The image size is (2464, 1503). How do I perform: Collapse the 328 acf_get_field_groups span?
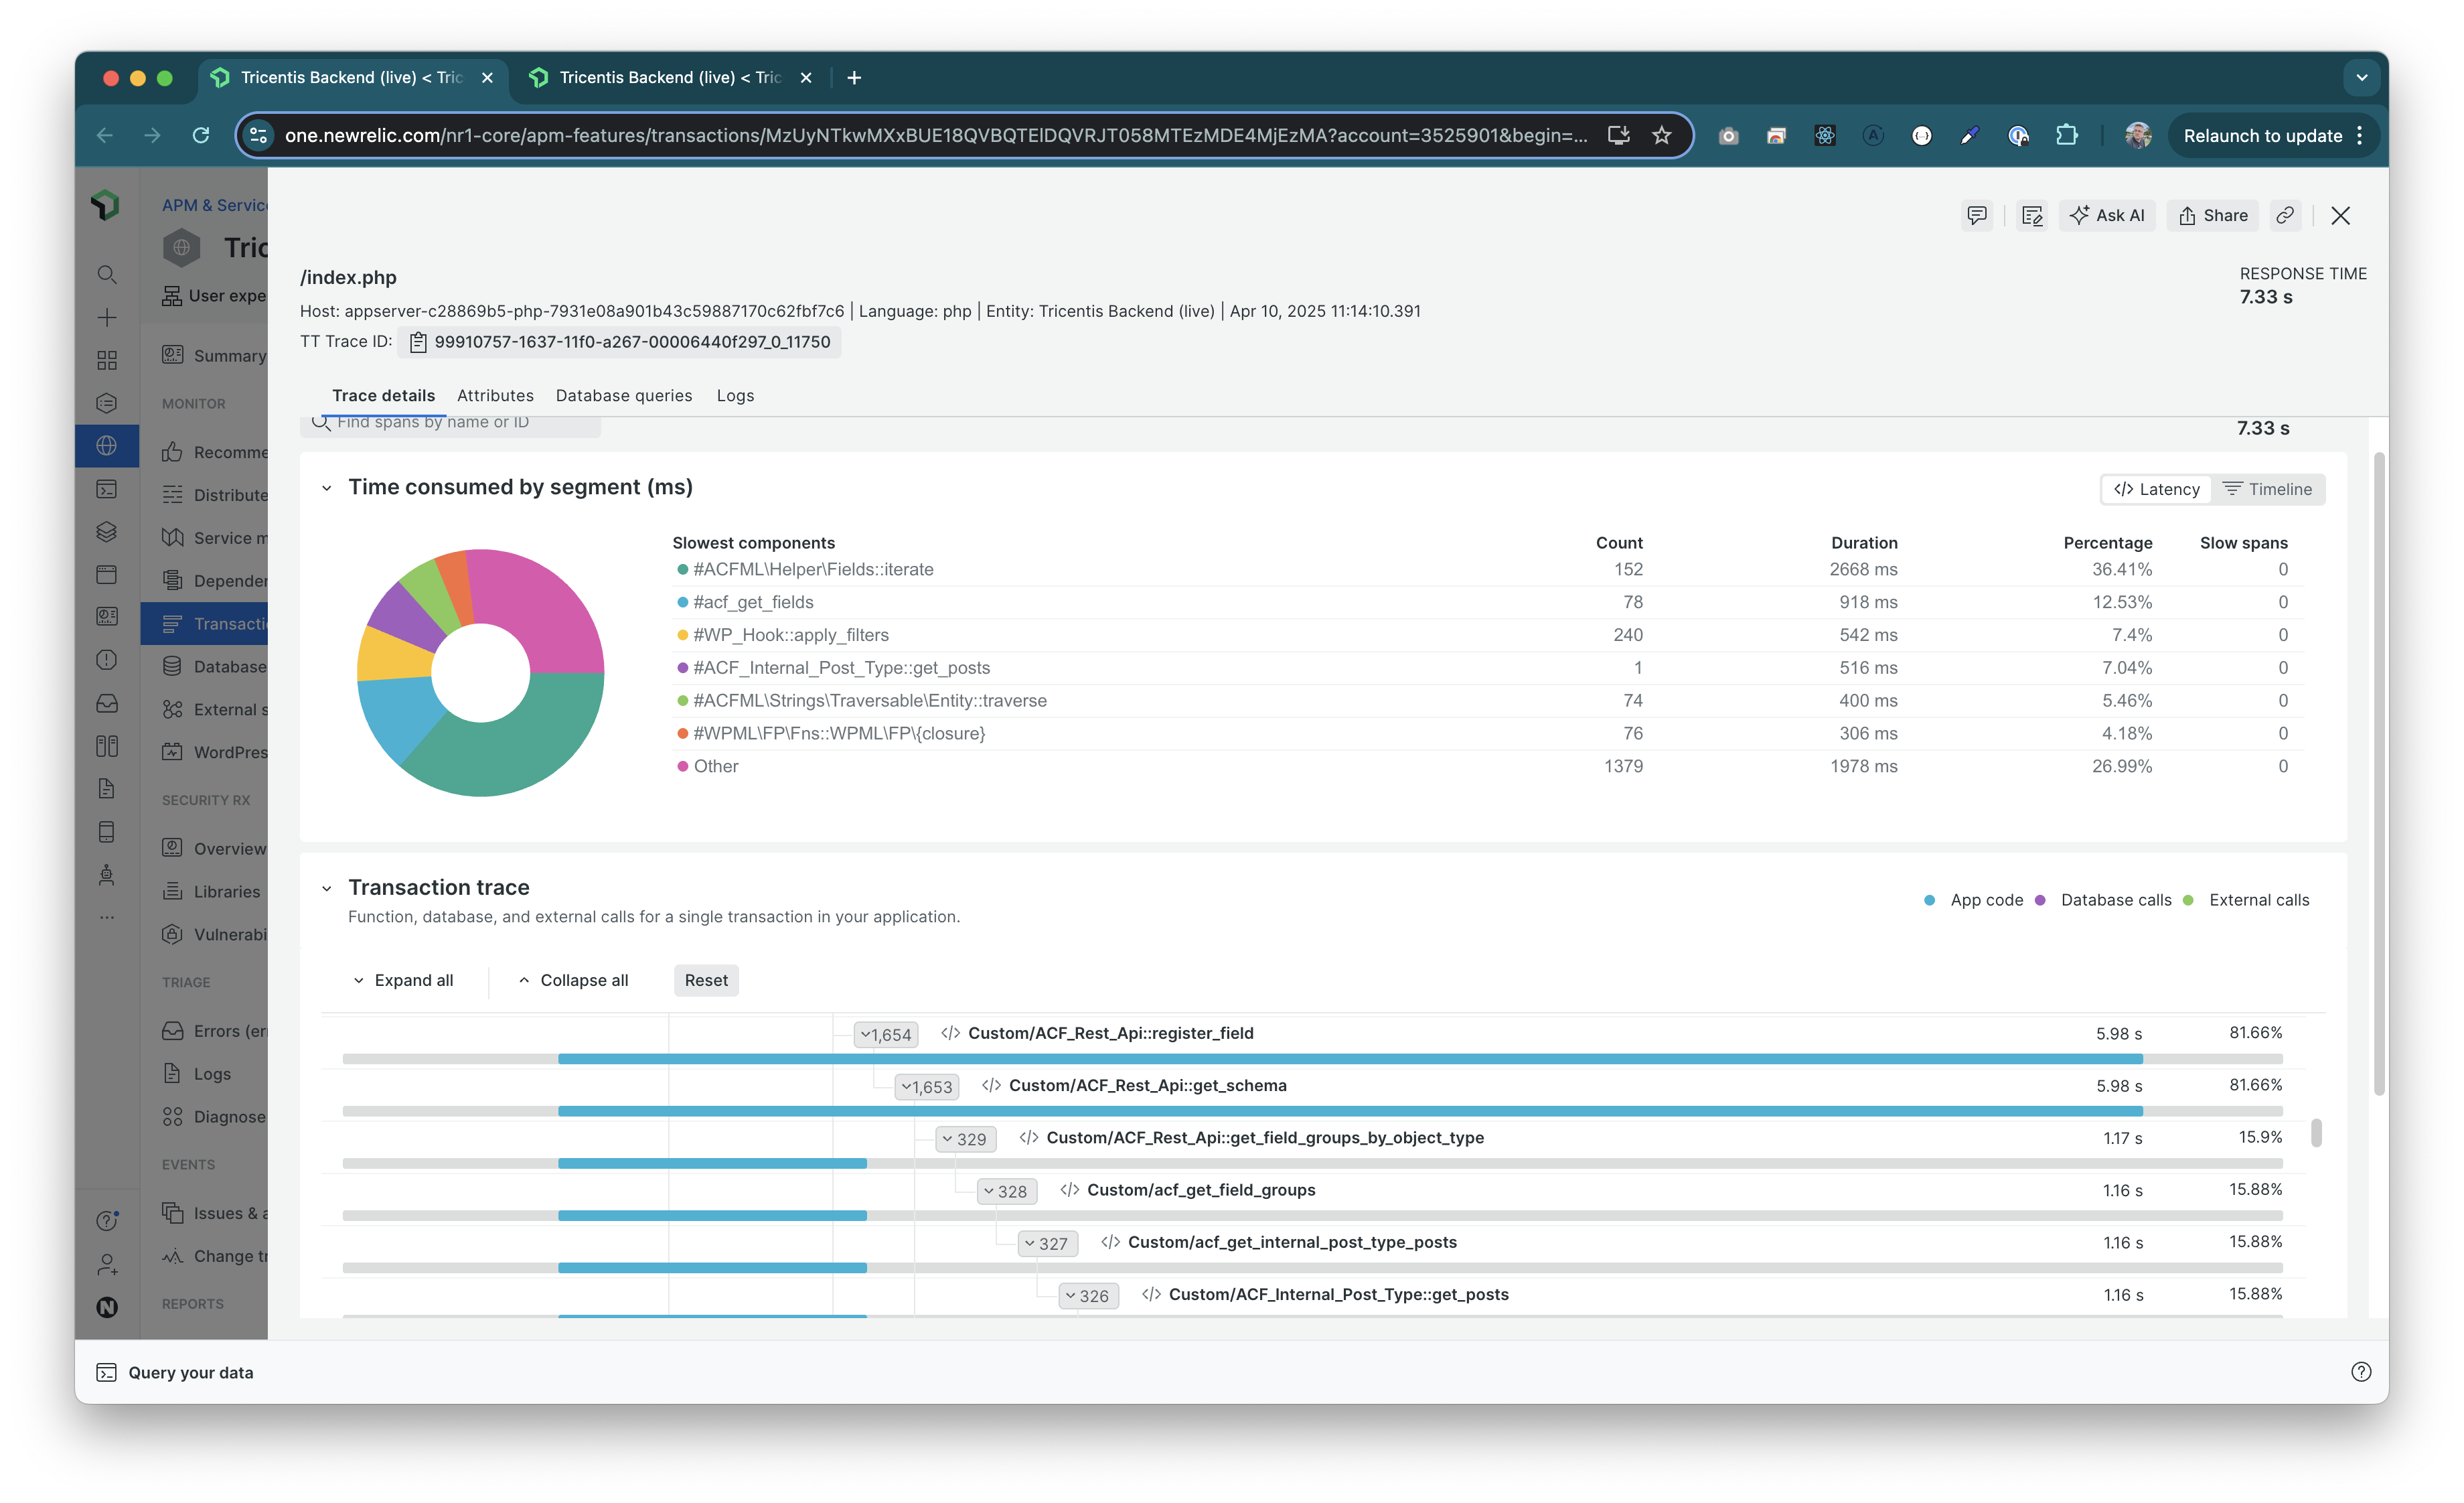click(1007, 1191)
